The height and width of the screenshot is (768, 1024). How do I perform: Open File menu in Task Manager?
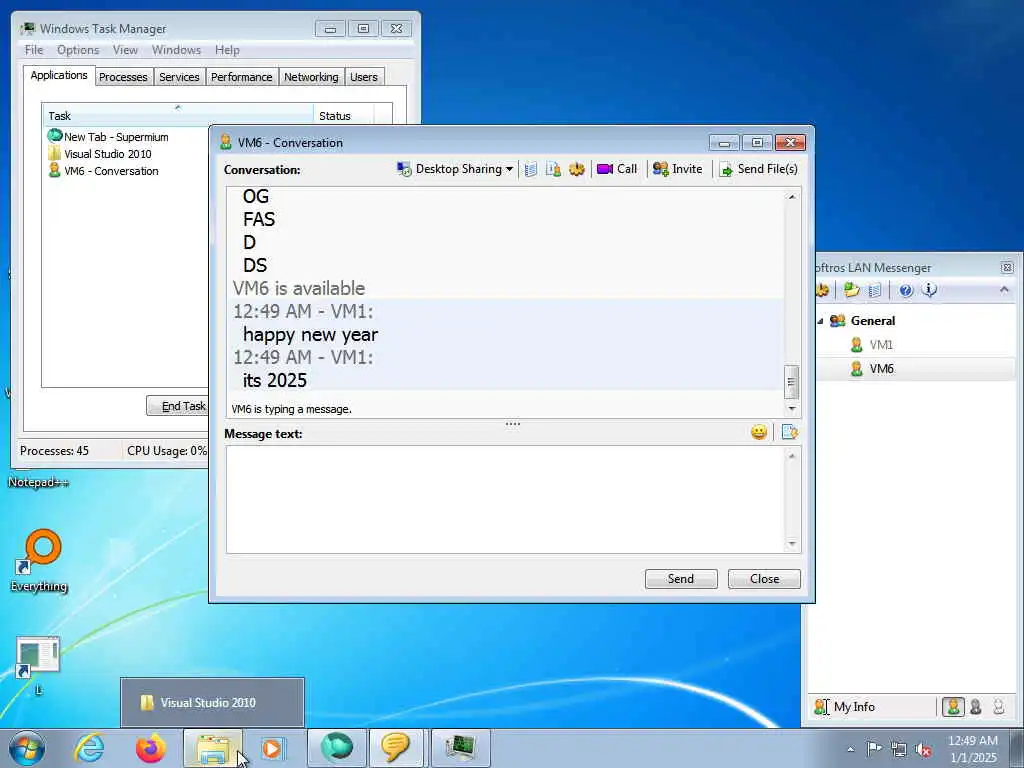34,50
